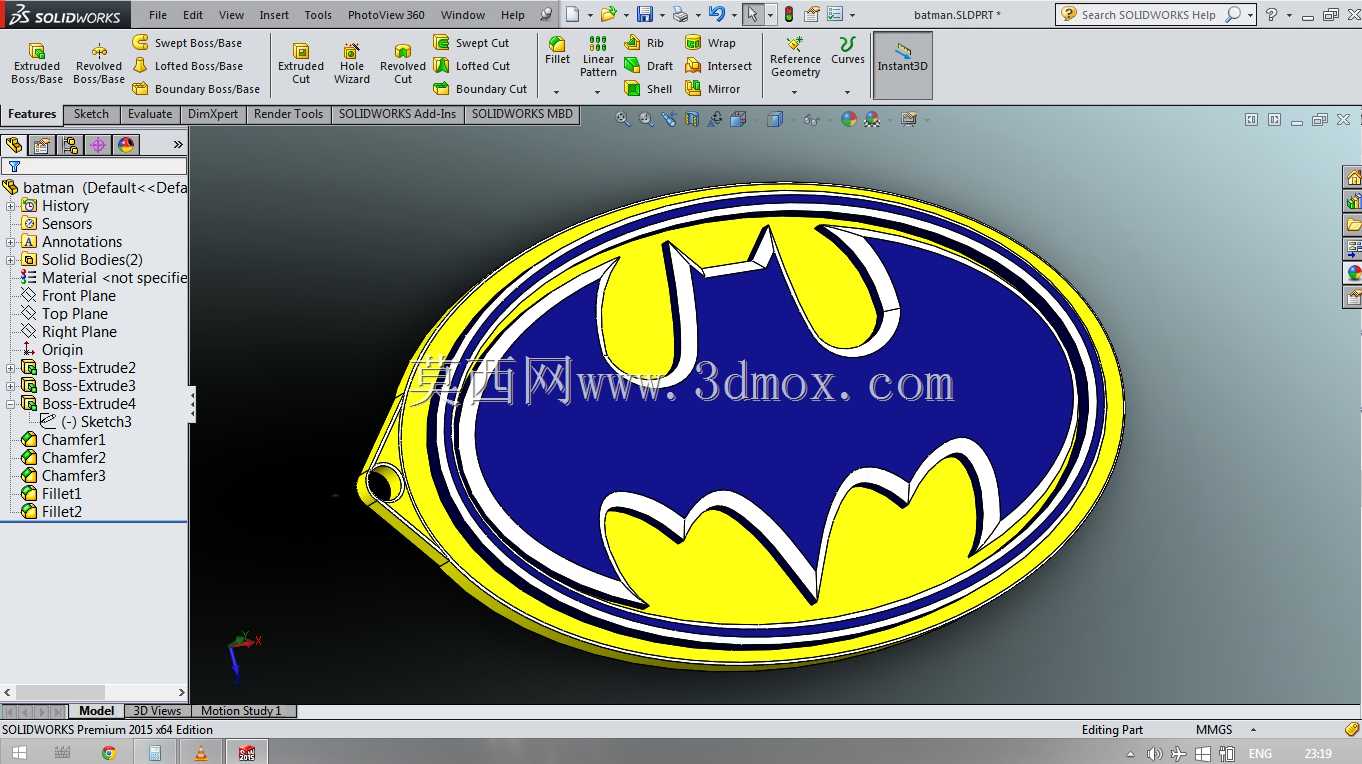
Task: Select the Linear Pattern tool
Action: coord(598,57)
